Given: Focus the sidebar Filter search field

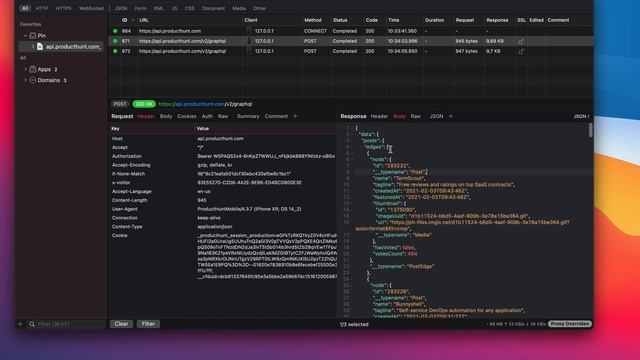Looking at the screenshot, I should tap(67, 324).
